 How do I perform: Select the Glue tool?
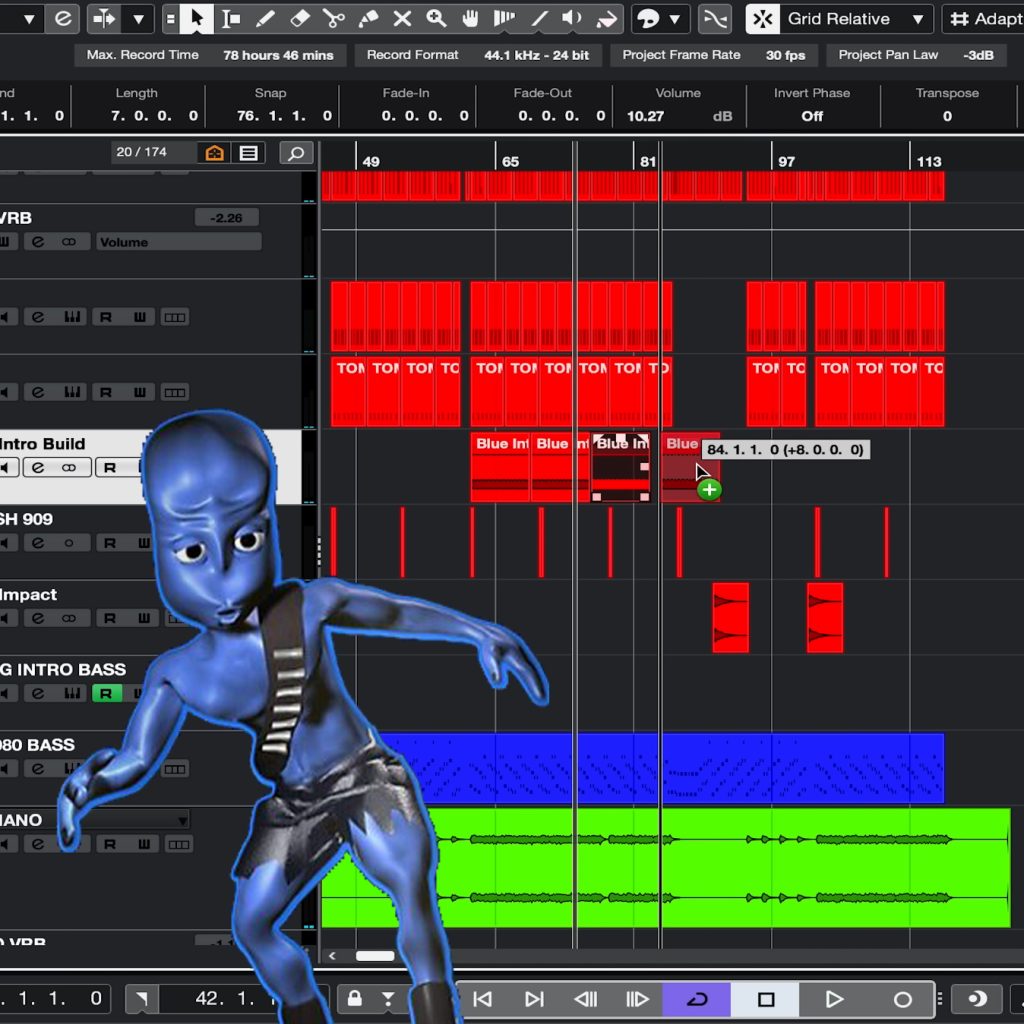[x=367, y=18]
